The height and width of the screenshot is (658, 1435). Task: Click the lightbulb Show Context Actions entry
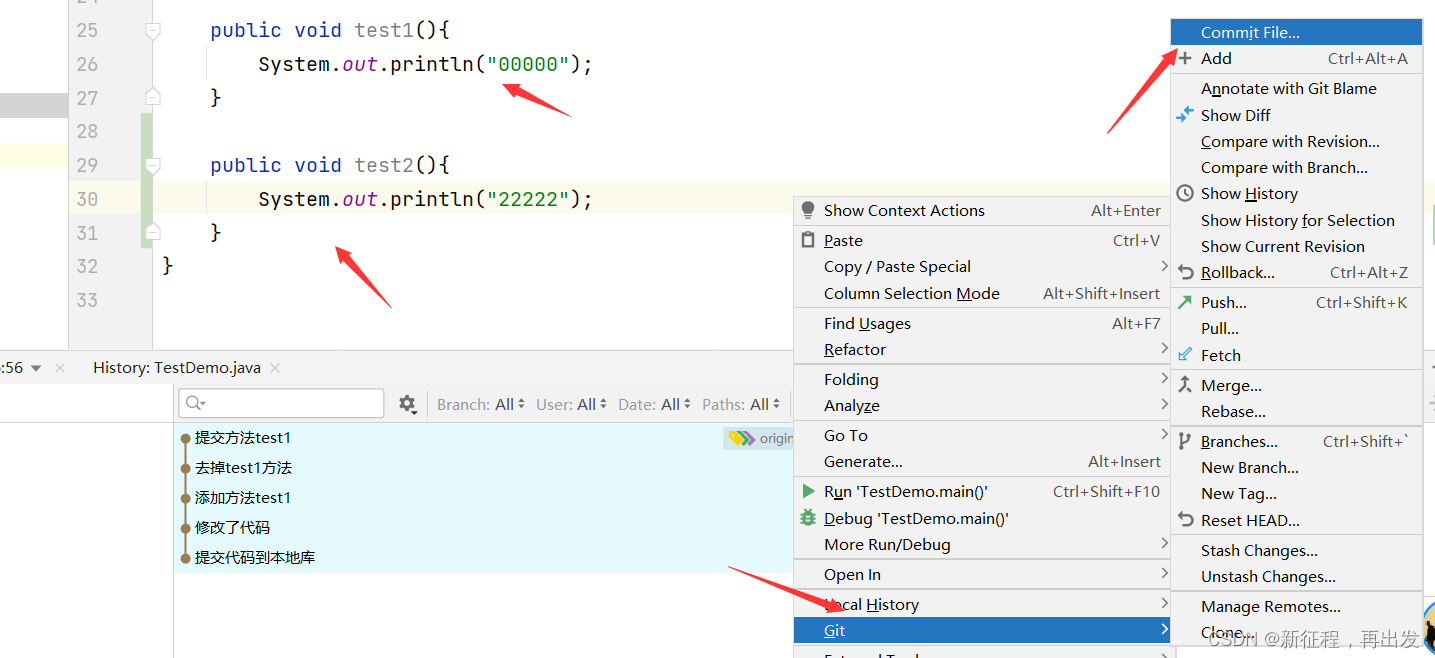tap(981, 210)
